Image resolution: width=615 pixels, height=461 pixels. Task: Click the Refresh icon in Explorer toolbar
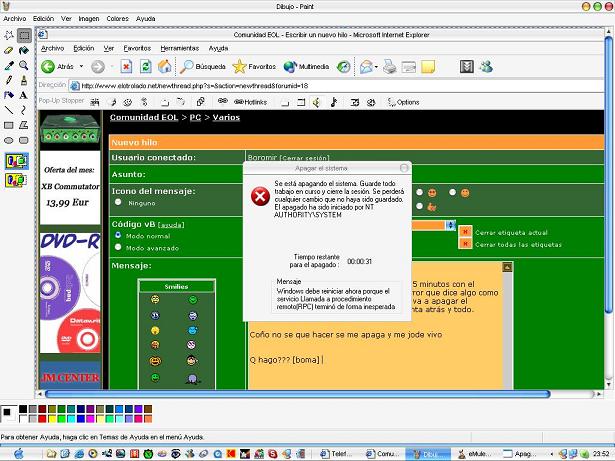click(146, 67)
